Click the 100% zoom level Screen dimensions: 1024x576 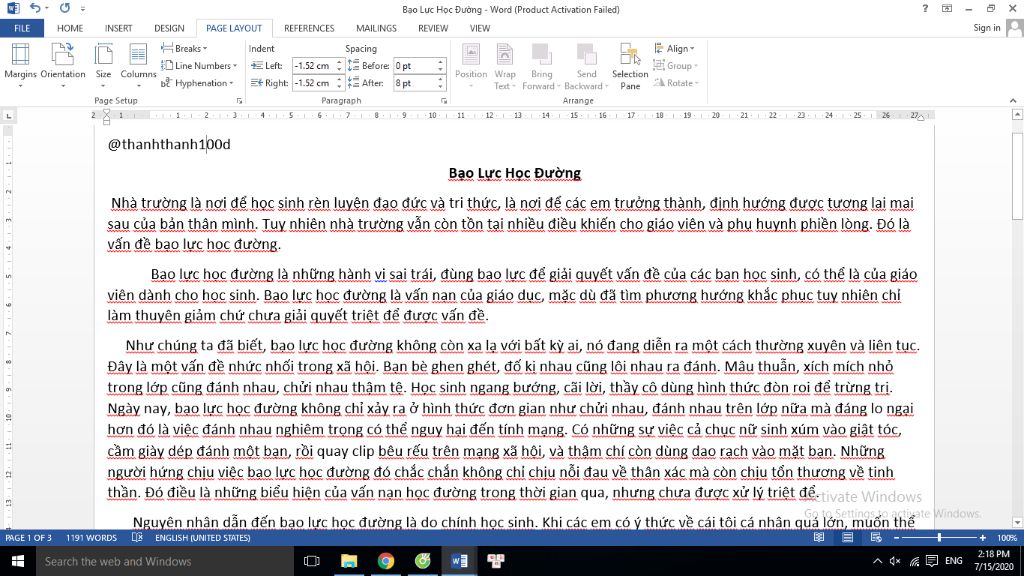1006,537
